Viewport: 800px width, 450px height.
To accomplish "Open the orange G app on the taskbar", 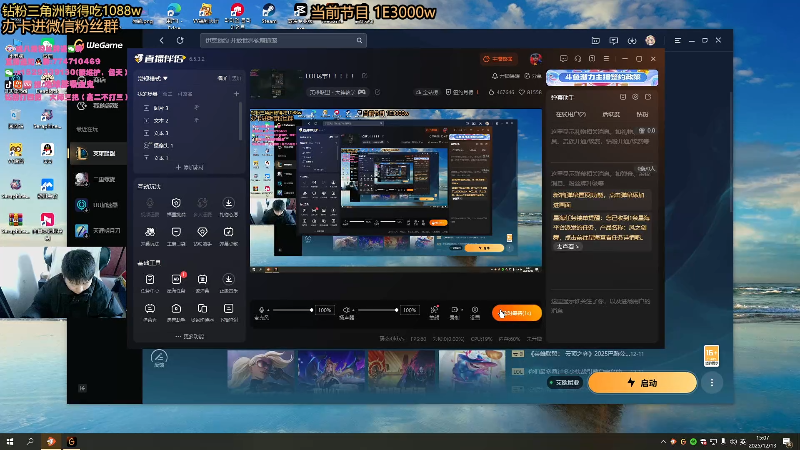I will pyautogui.click(x=71, y=441).
